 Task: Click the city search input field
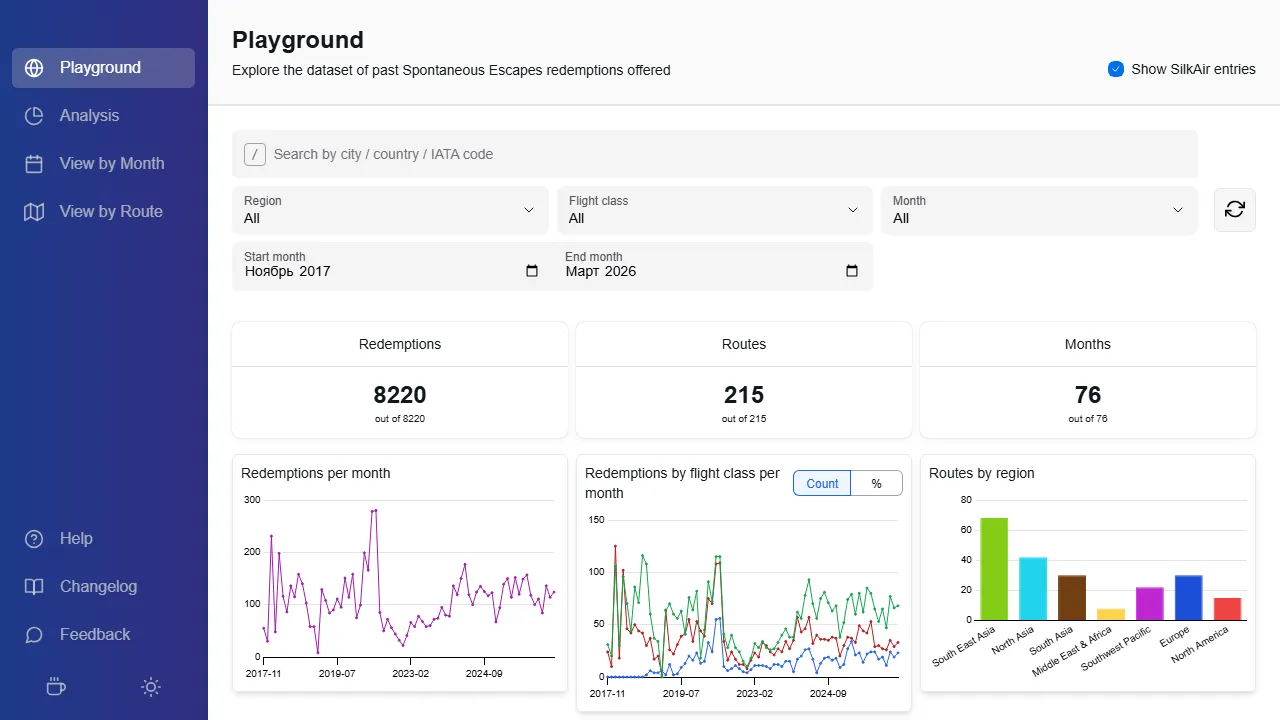[x=714, y=153]
